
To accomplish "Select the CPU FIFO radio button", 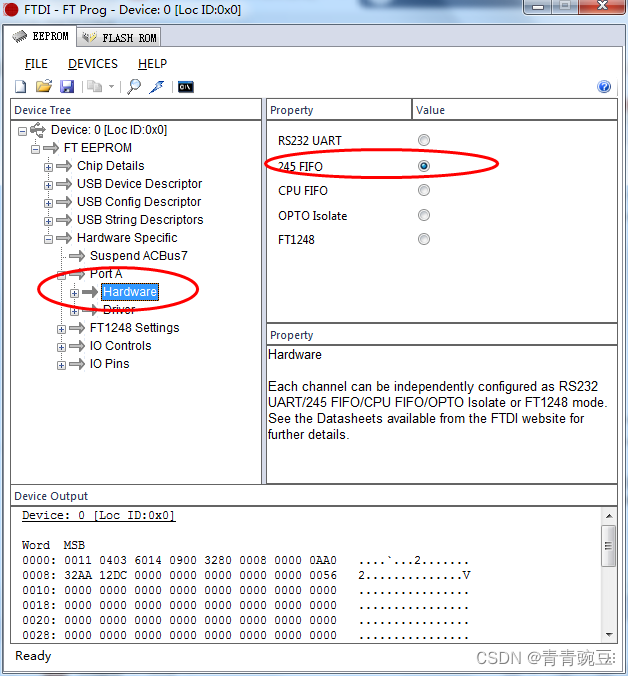I will pos(424,190).
